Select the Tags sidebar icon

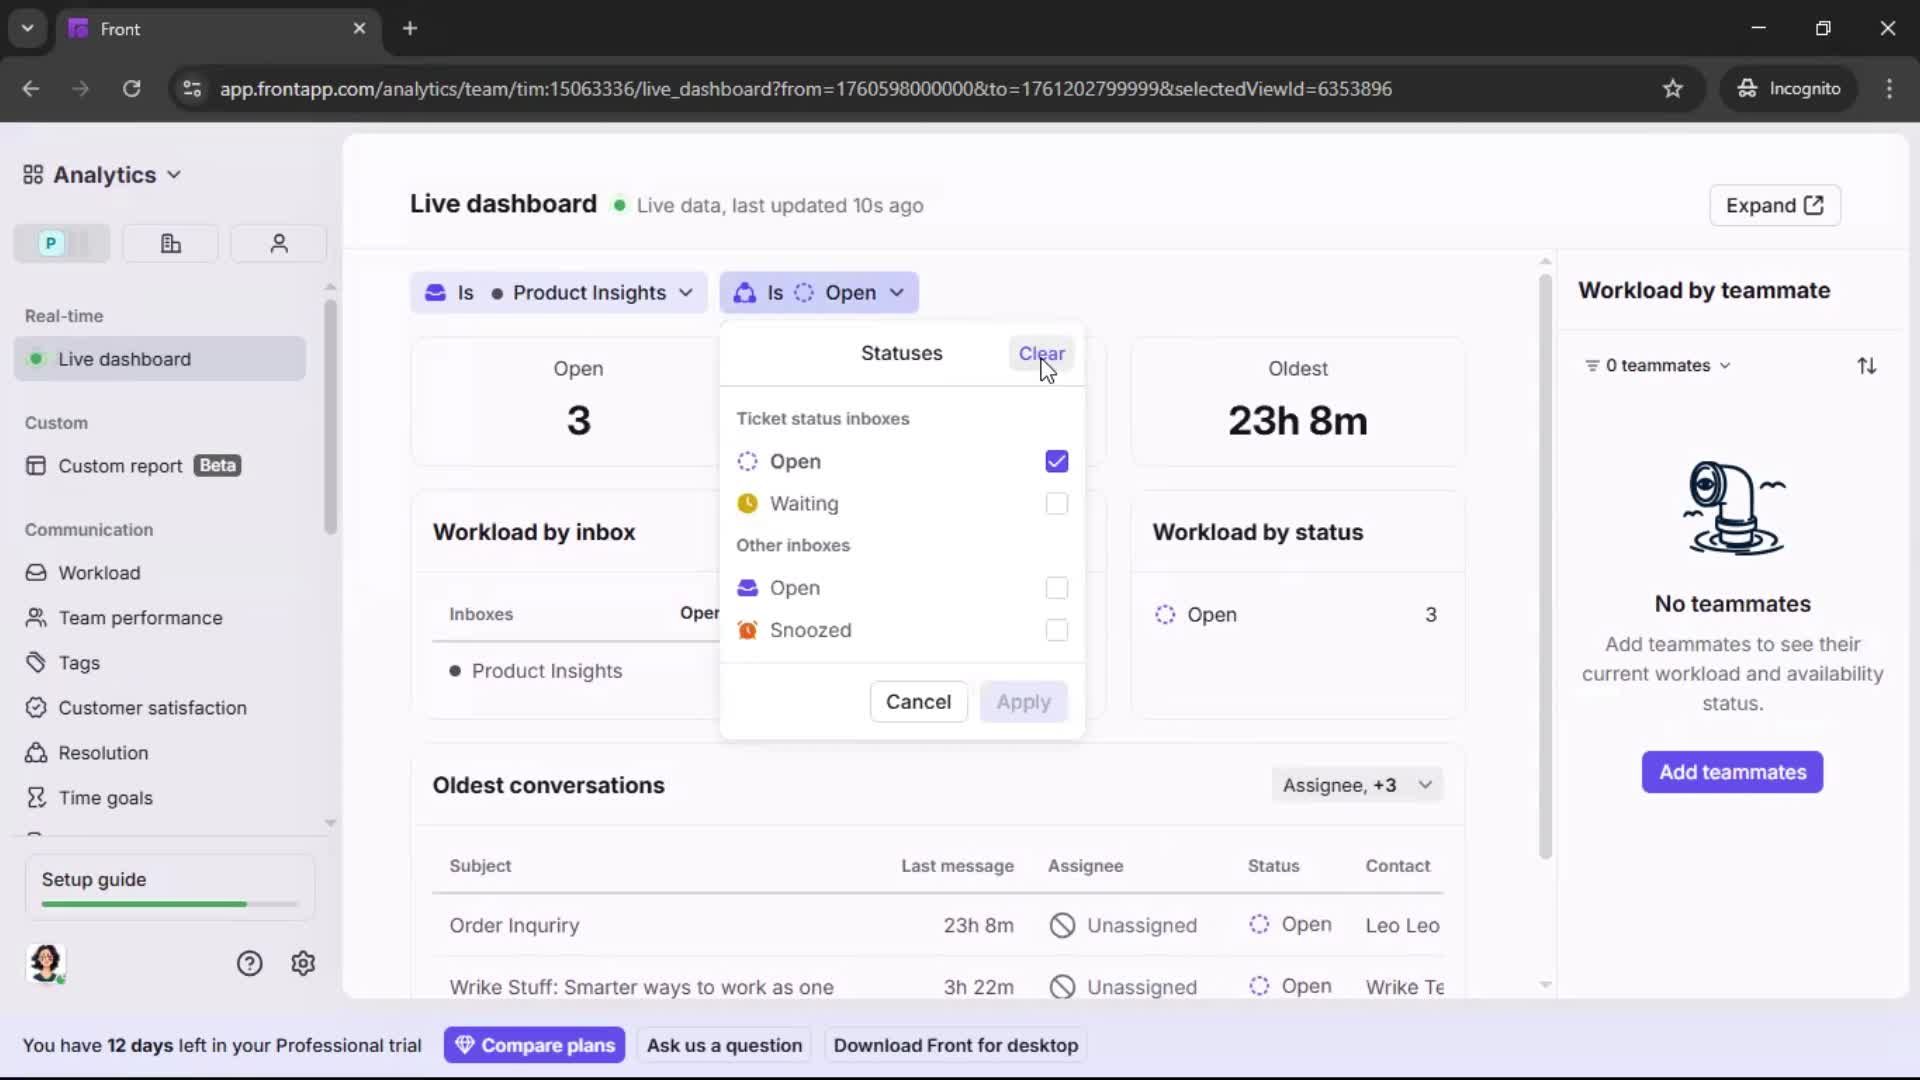(36, 662)
